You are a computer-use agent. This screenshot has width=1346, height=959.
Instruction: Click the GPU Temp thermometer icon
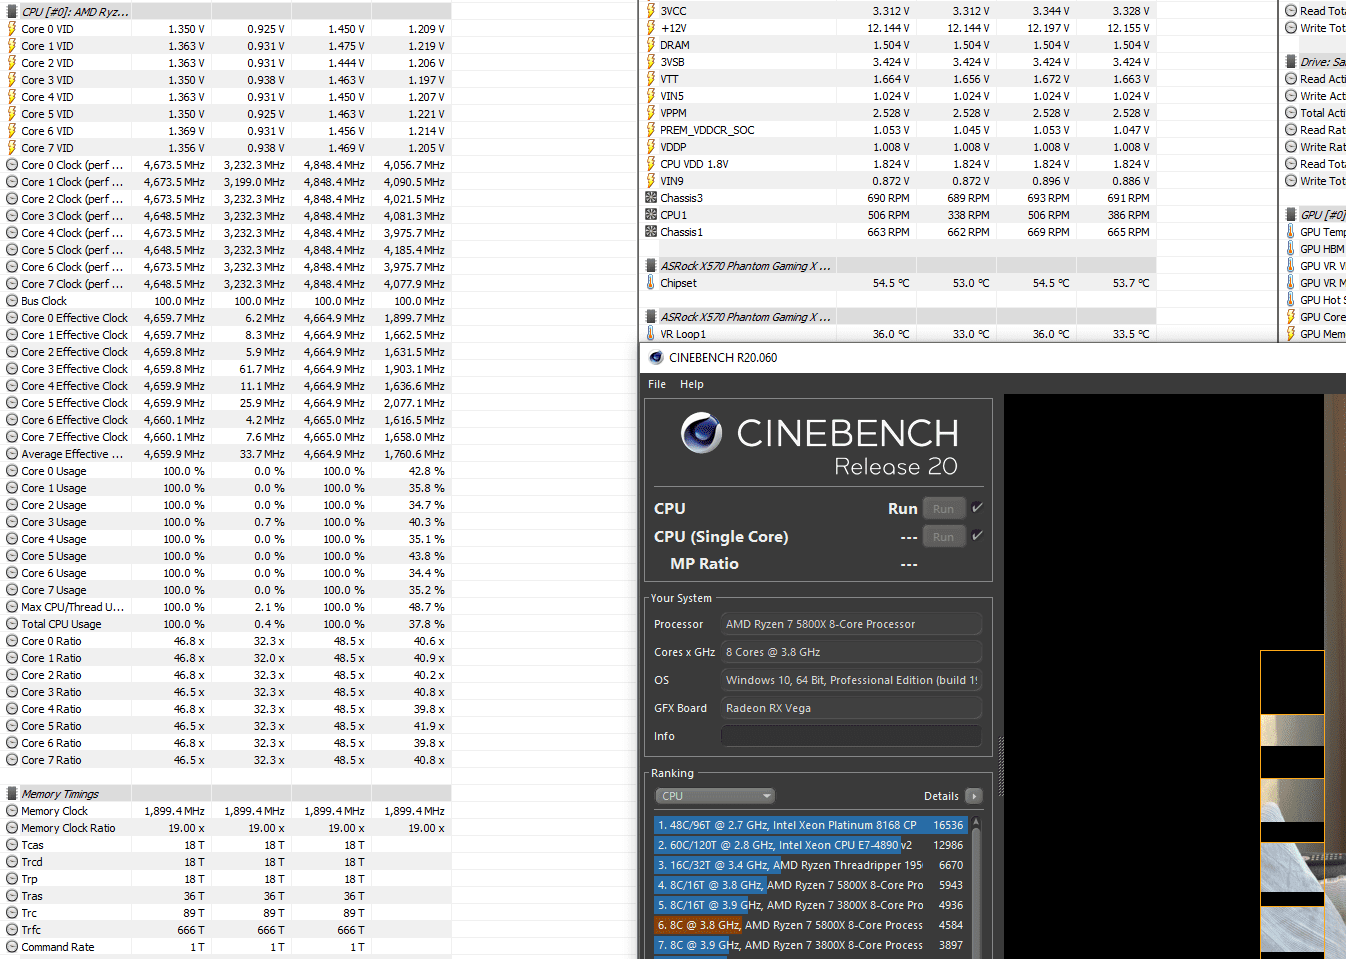[x=1291, y=232]
